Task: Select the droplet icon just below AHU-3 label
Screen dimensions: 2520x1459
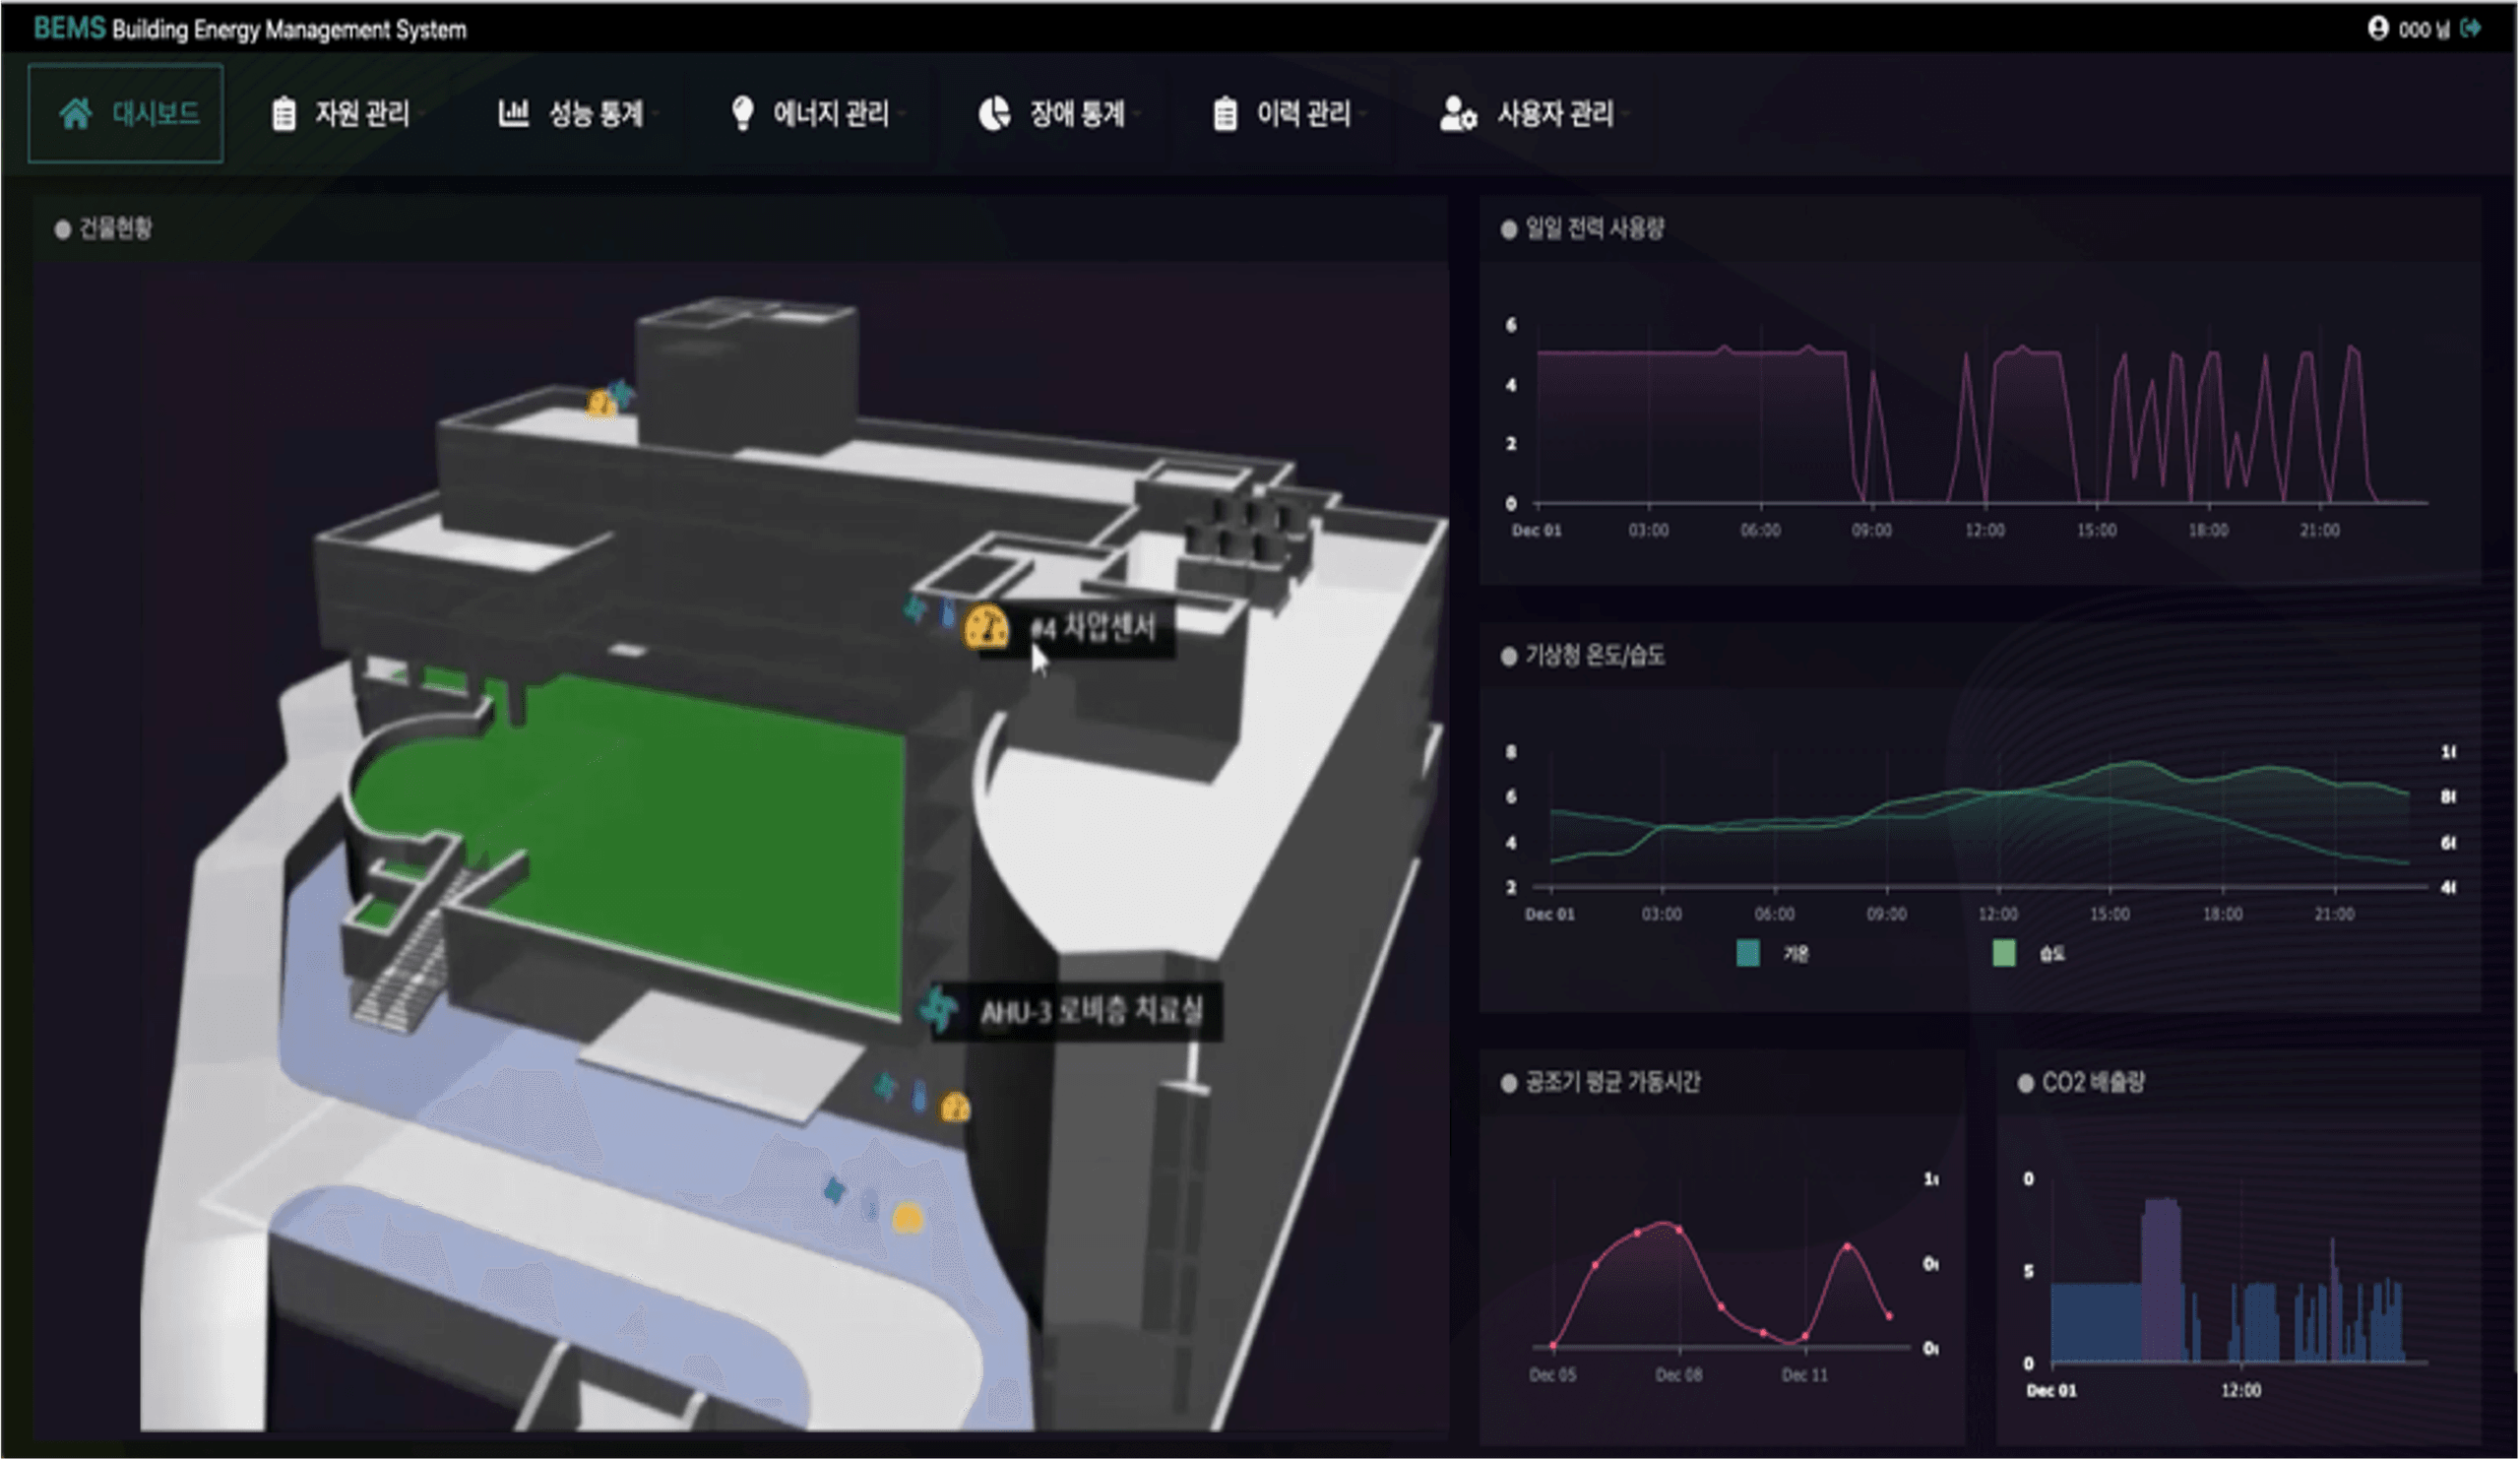Action: (919, 1096)
